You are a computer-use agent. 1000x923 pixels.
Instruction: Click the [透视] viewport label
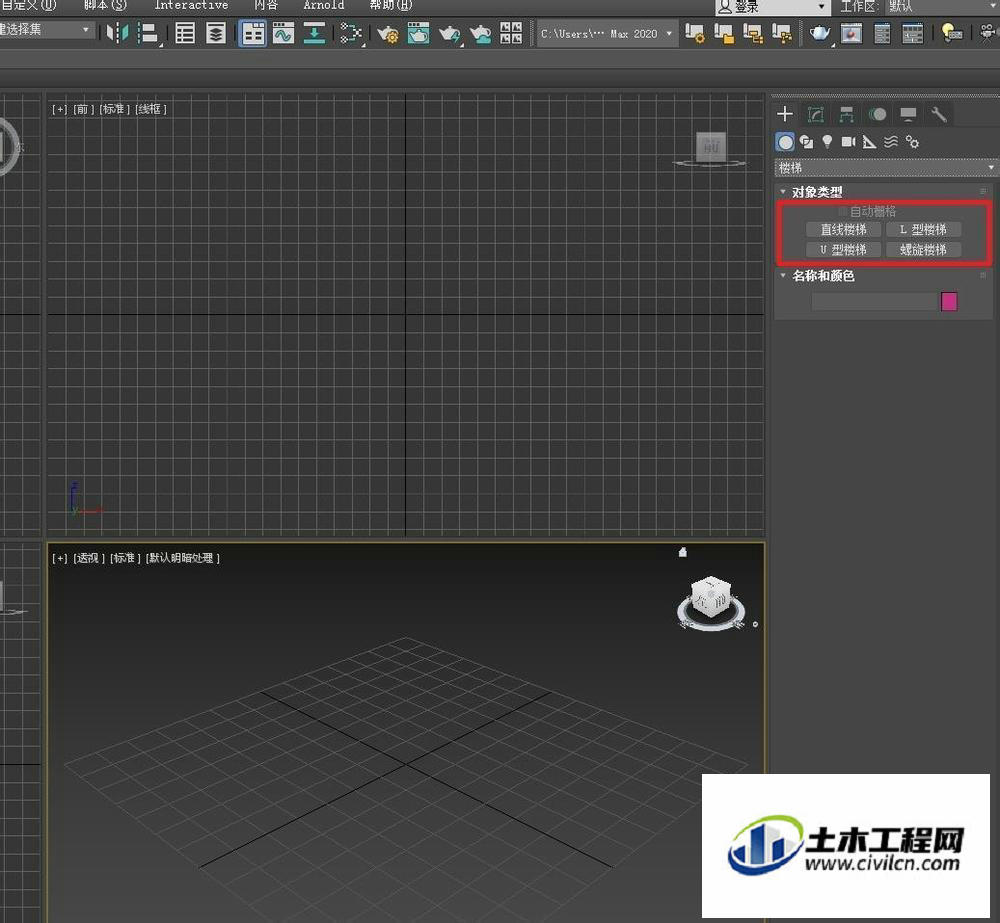pos(88,558)
